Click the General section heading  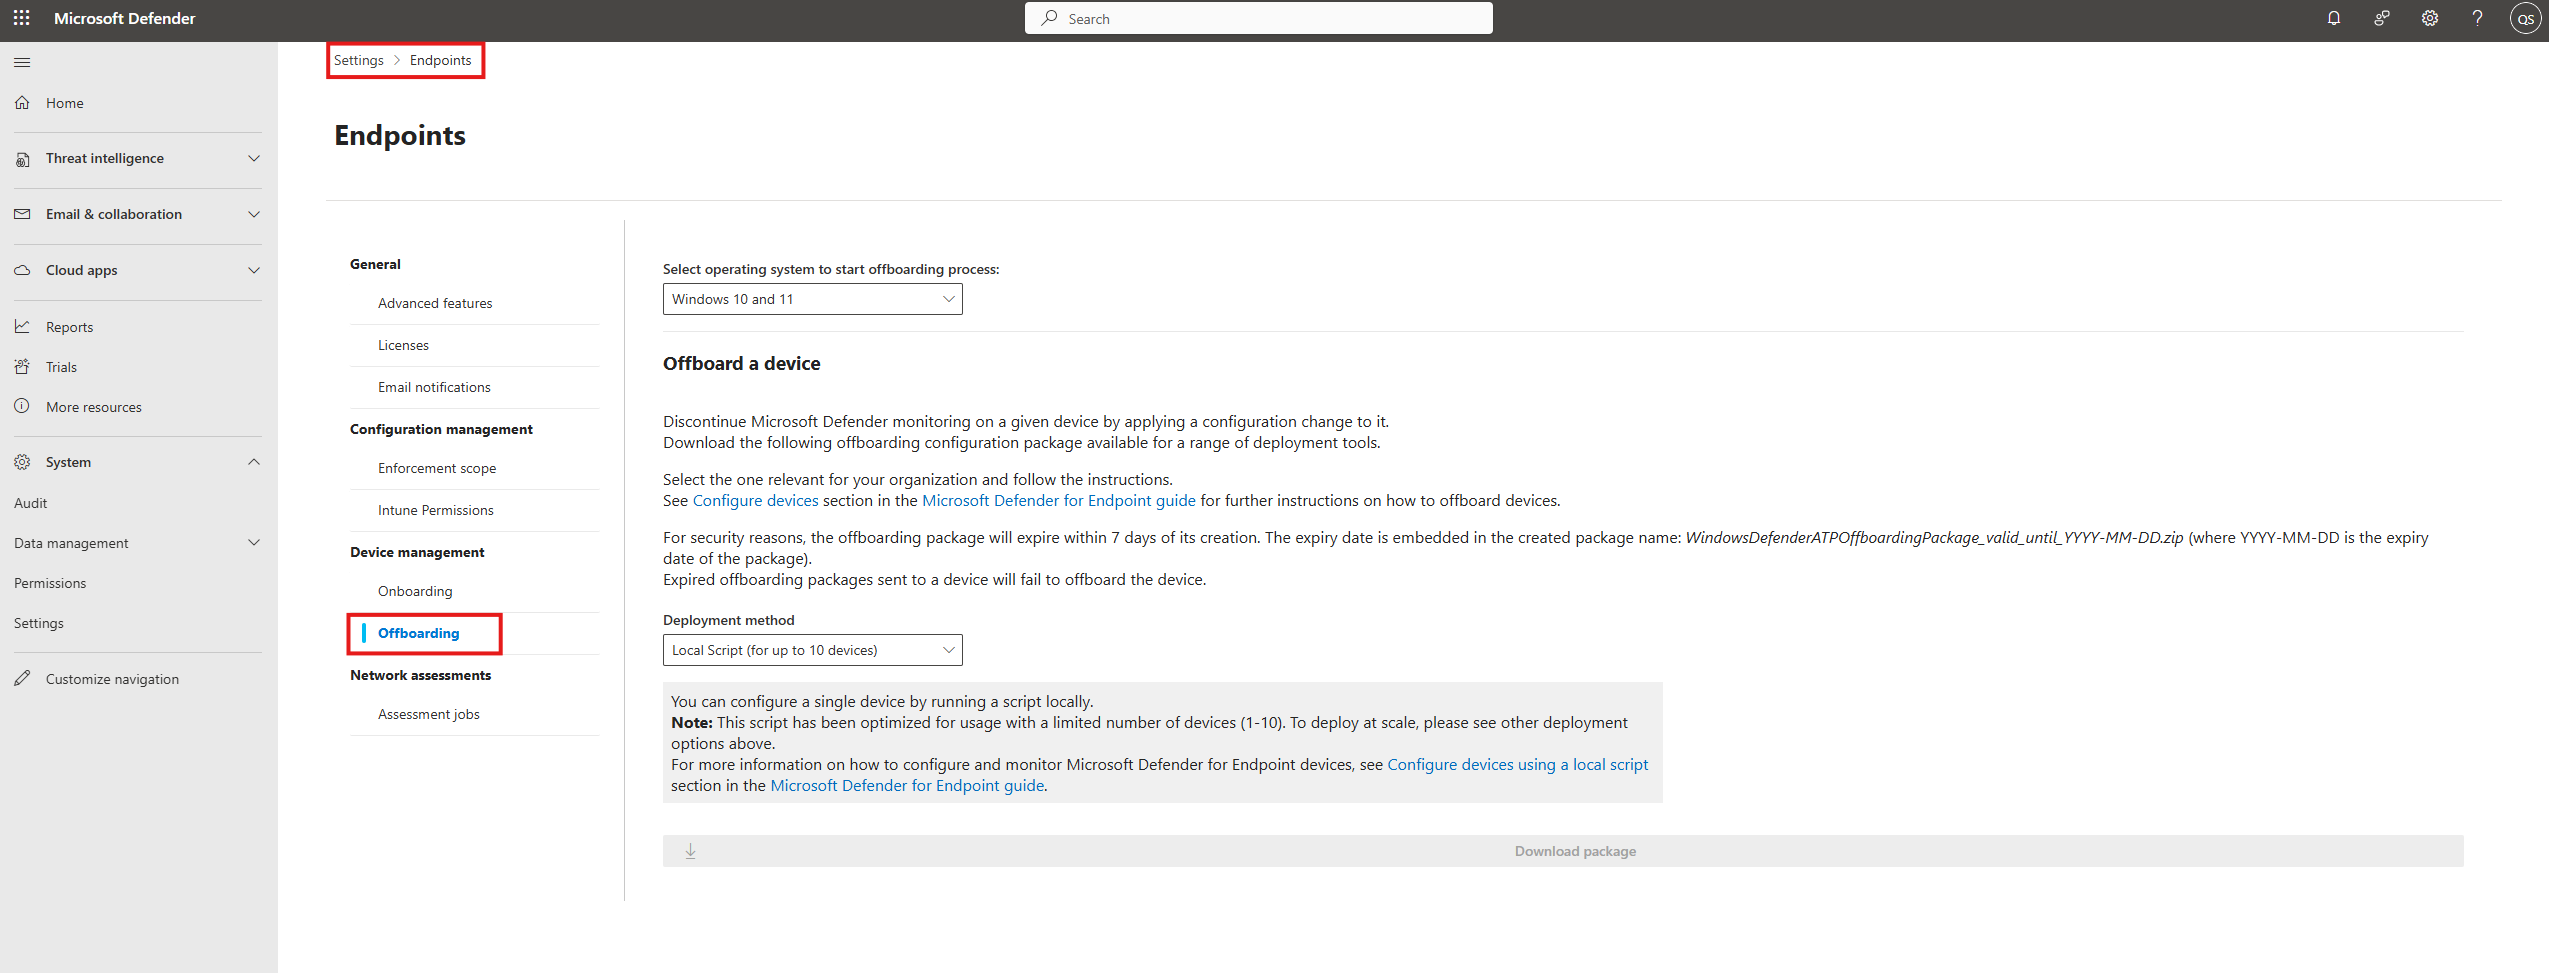[x=375, y=264]
